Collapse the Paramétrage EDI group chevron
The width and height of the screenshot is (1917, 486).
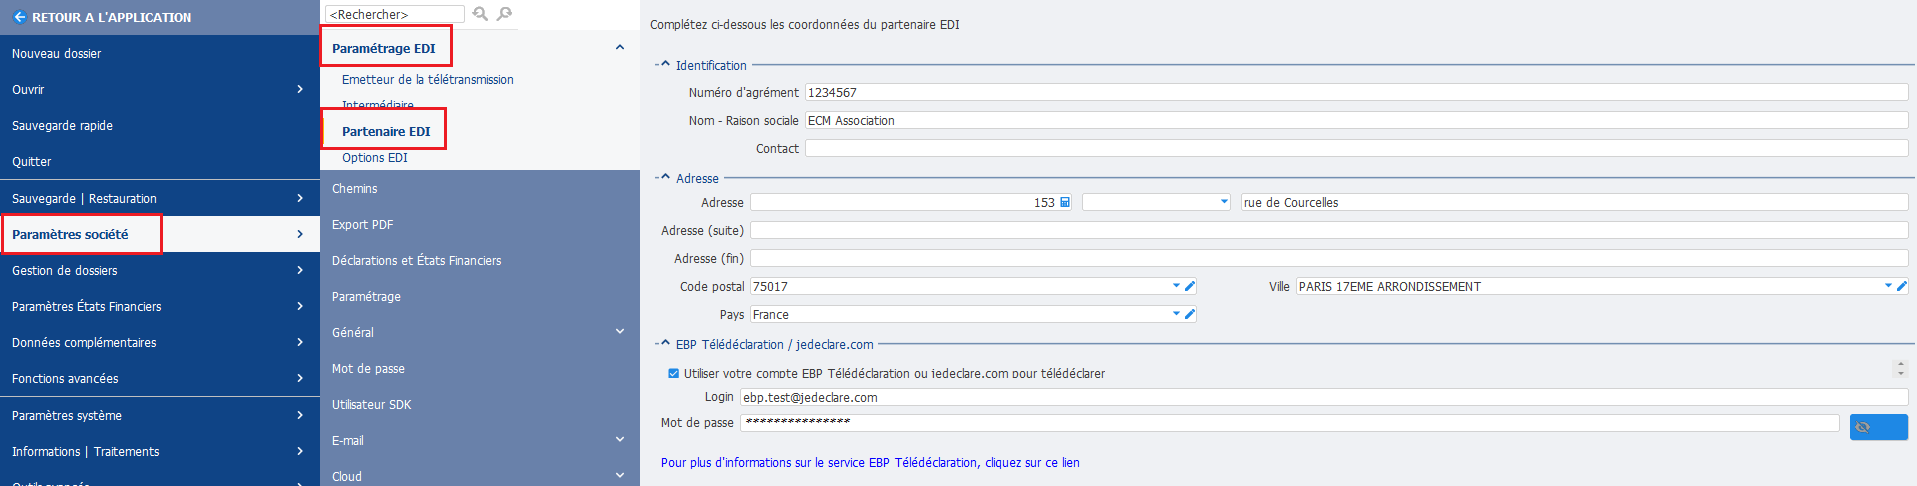(619, 47)
